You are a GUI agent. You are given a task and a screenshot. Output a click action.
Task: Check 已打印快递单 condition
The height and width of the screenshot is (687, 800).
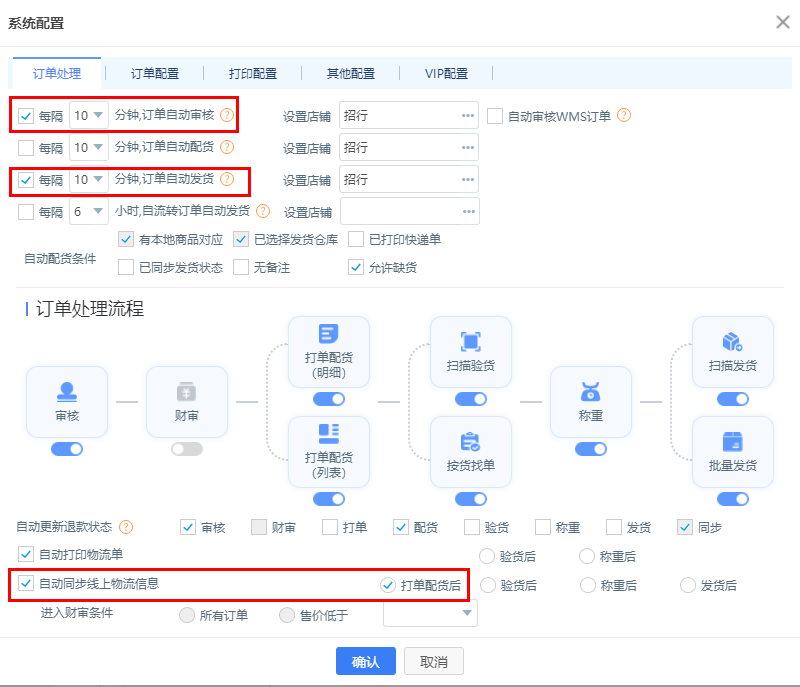click(356, 239)
